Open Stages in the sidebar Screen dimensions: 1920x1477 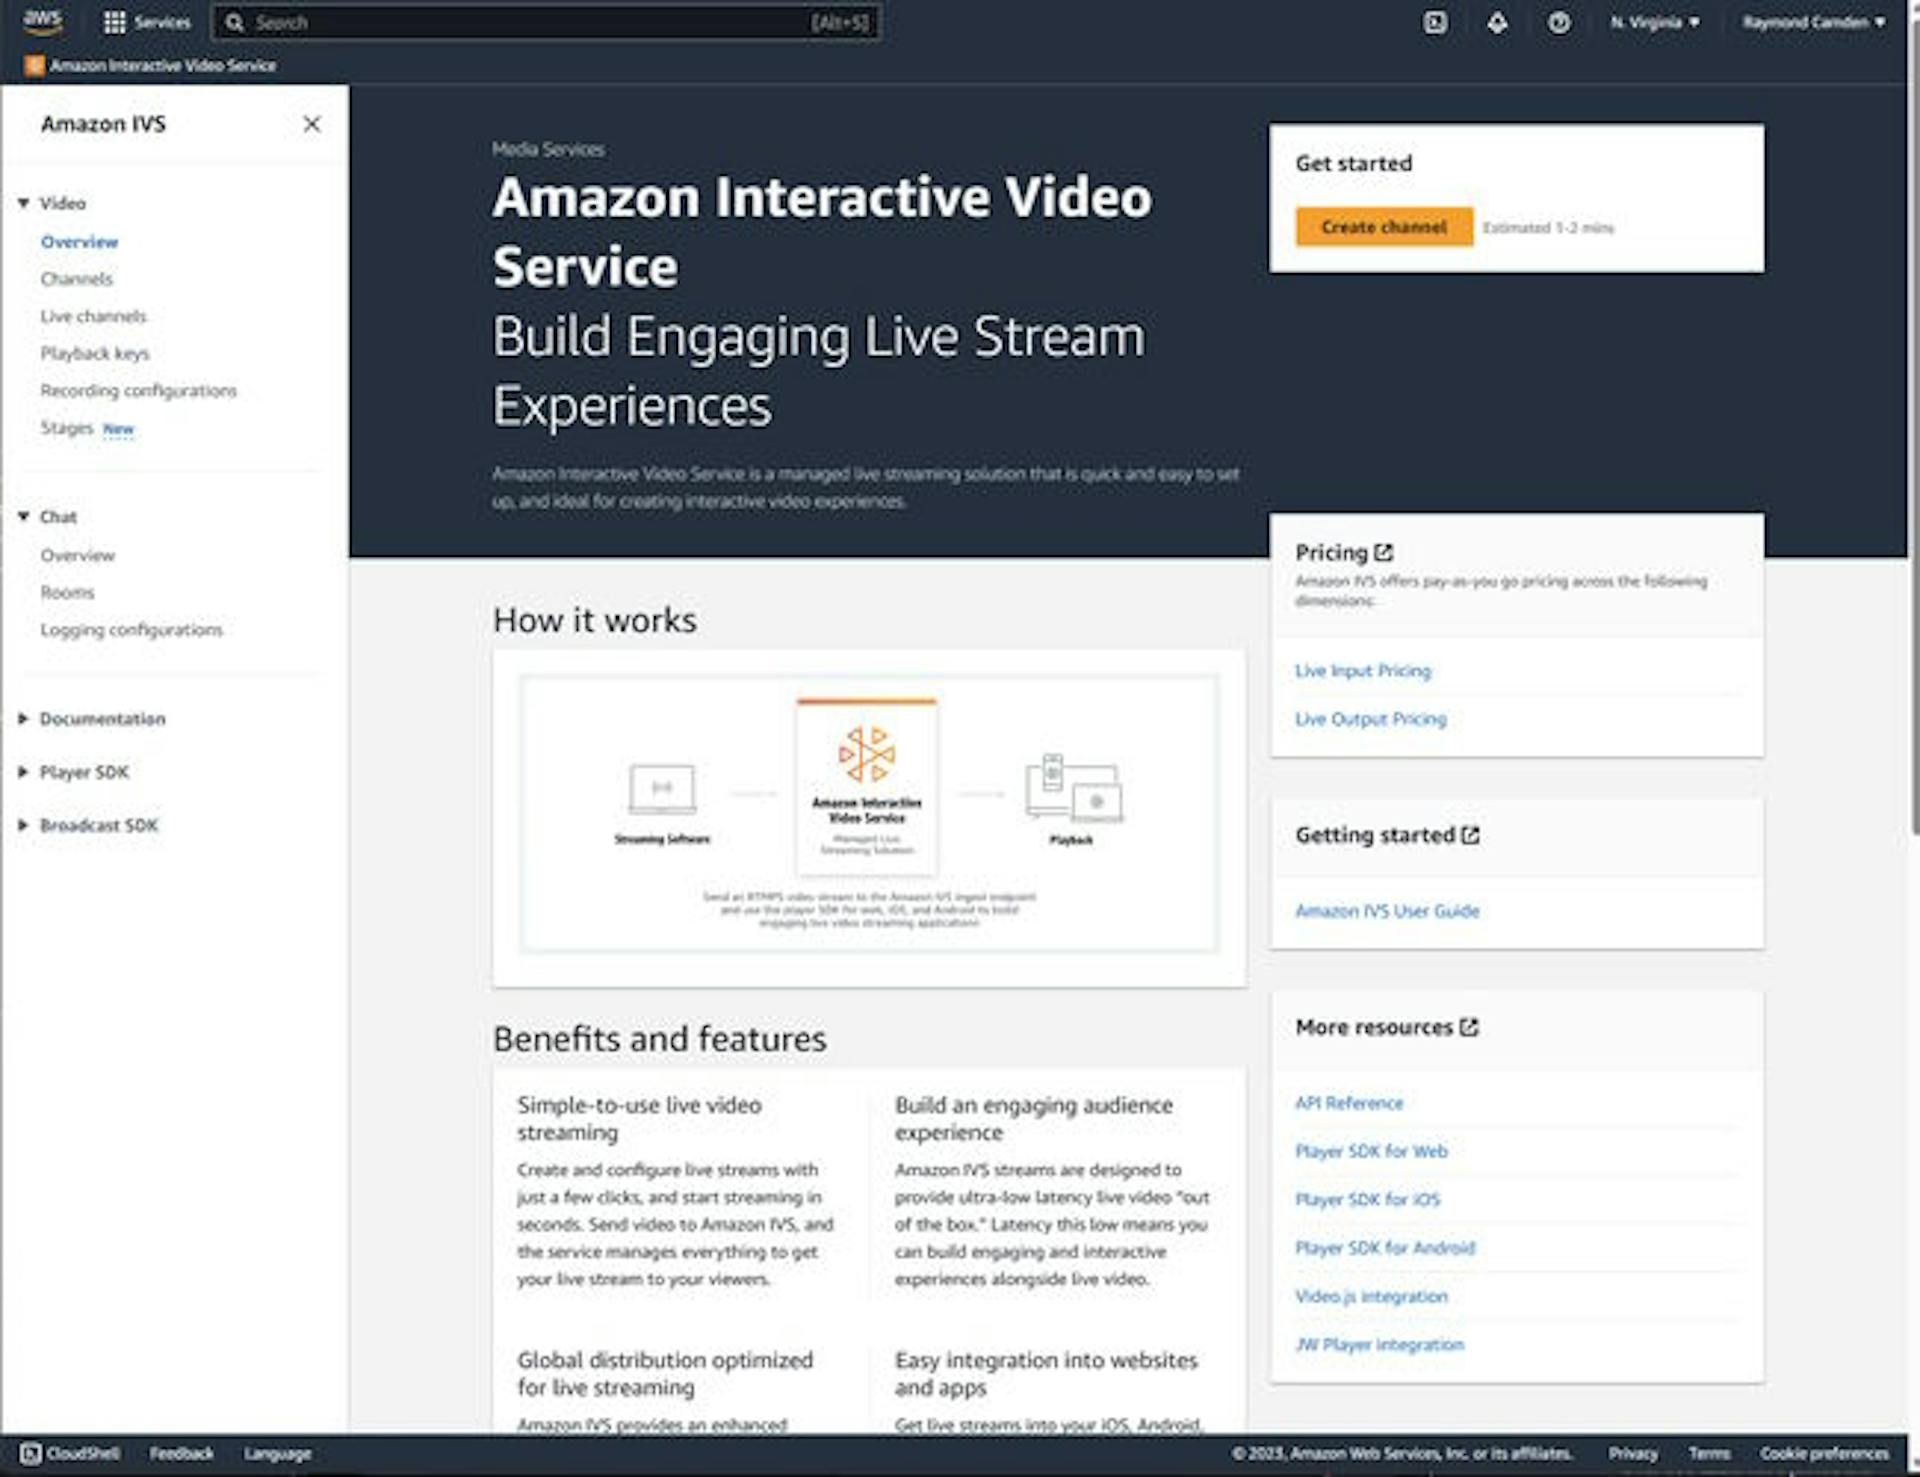point(67,428)
